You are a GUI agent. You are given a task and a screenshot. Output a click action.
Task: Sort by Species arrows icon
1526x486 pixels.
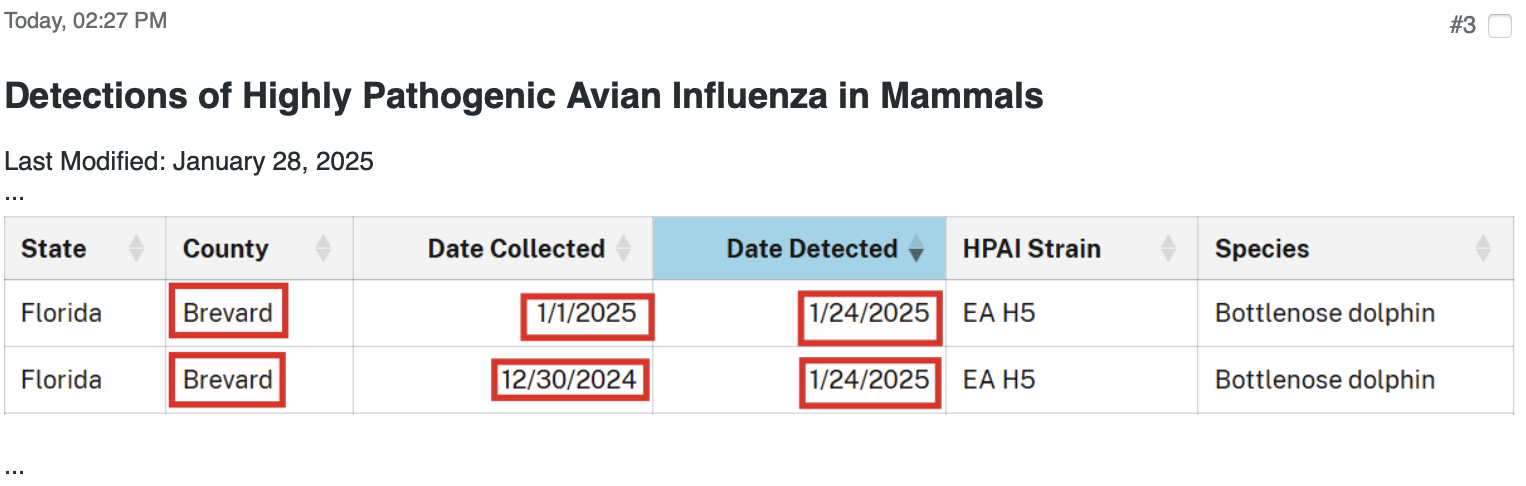point(1483,248)
